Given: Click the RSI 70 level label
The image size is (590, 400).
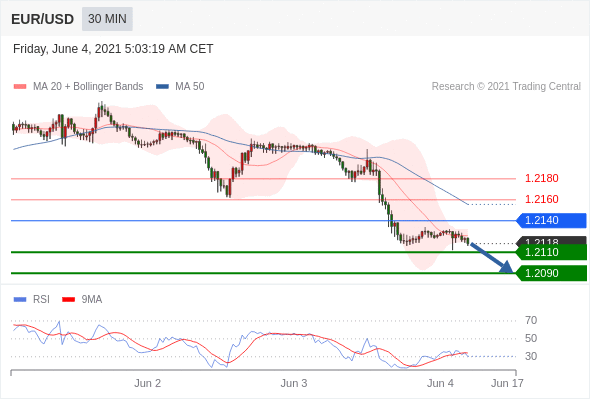Looking at the screenshot, I should coord(531,321).
